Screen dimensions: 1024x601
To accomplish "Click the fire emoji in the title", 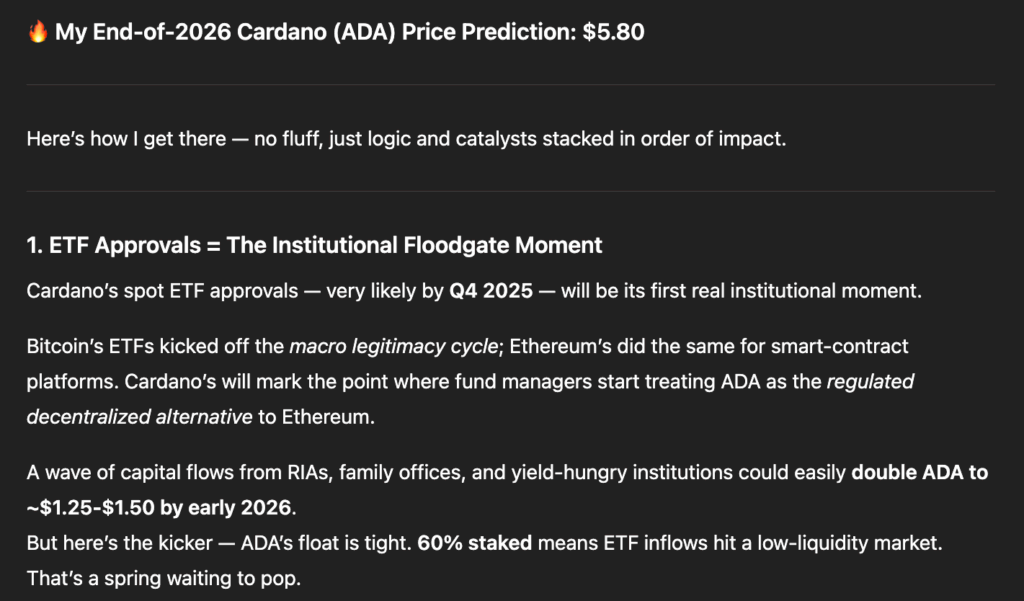I will [x=37, y=33].
